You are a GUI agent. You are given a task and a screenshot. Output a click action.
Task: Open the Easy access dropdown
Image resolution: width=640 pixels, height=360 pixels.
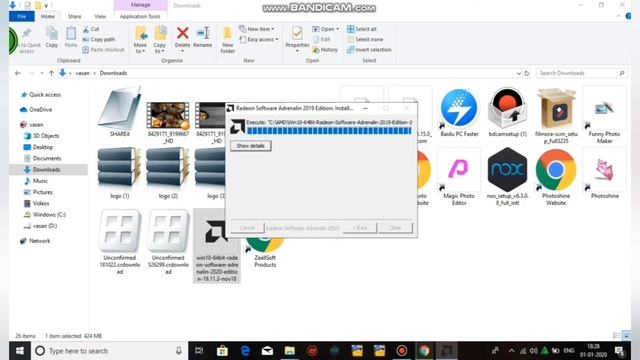coord(259,40)
